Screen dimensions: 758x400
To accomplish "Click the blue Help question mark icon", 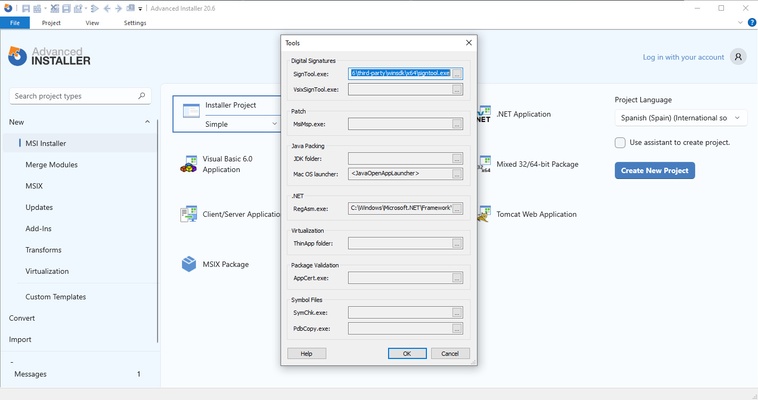I will (752, 22).
